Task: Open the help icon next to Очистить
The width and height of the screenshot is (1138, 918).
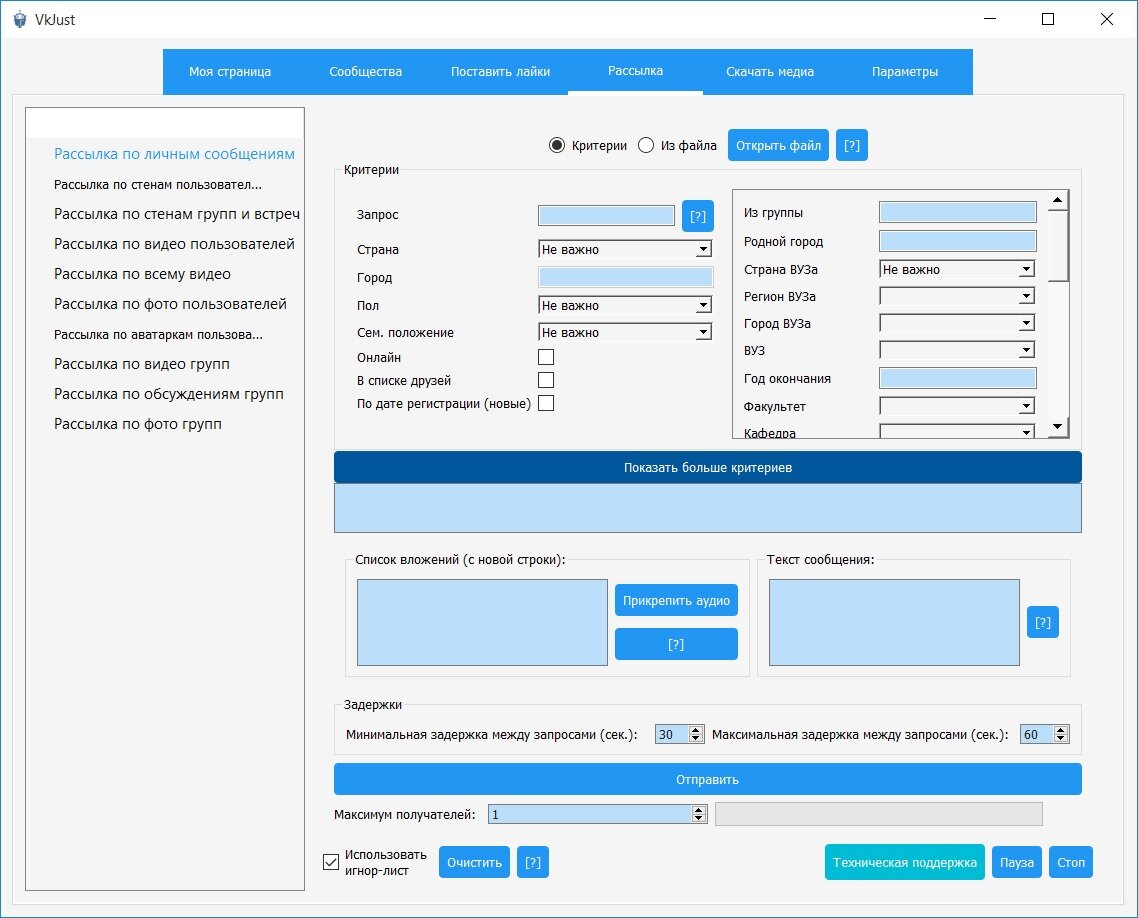Action: tap(533, 862)
